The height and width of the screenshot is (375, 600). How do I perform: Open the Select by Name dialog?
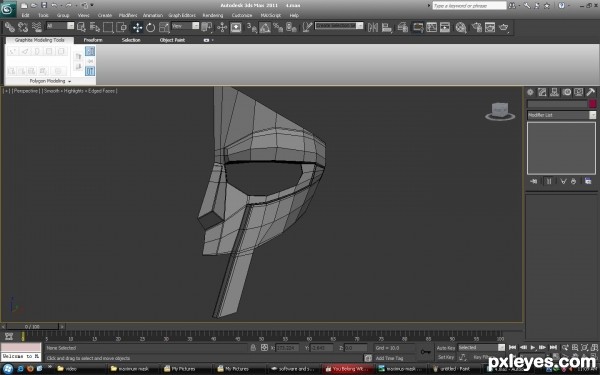tap(95, 27)
